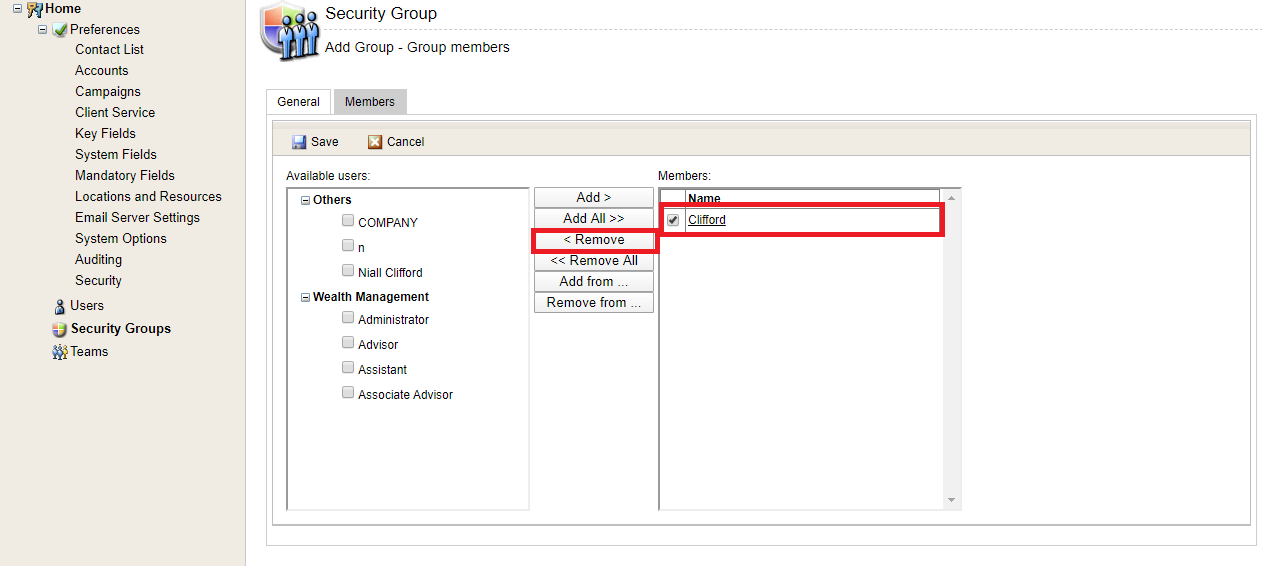The width and height of the screenshot is (1262, 567).
Task: Click the Home tree icon
Action: (35, 9)
